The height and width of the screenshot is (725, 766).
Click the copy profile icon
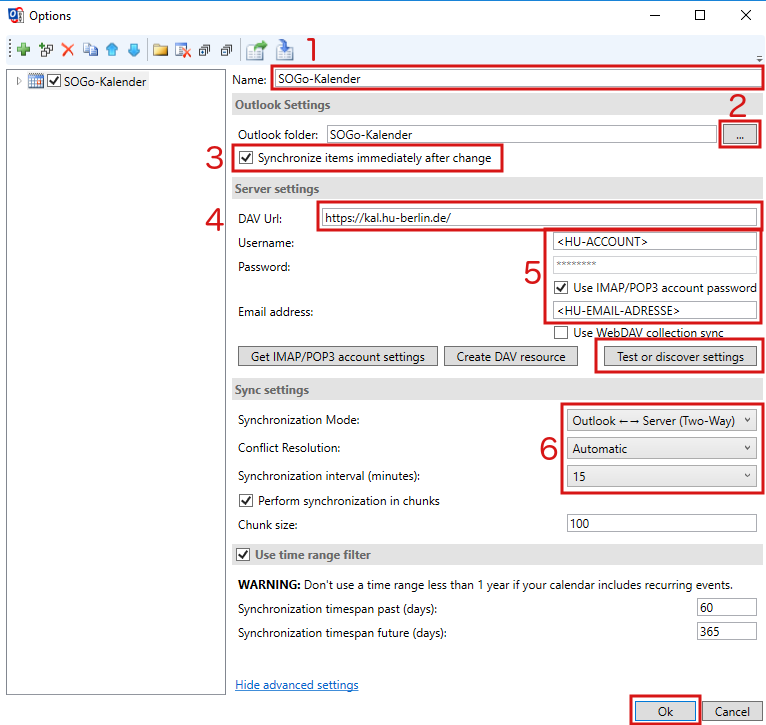click(90, 49)
